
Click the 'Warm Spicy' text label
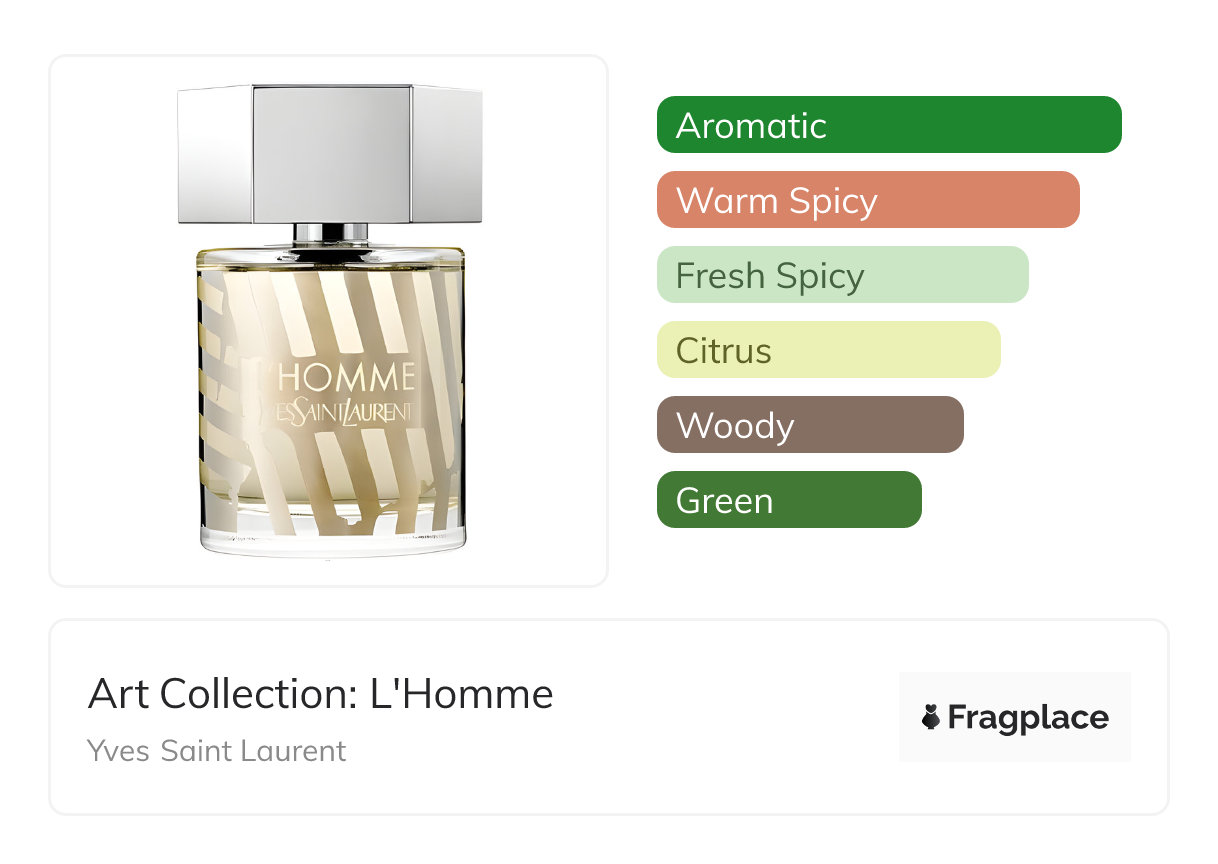pos(777,201)
